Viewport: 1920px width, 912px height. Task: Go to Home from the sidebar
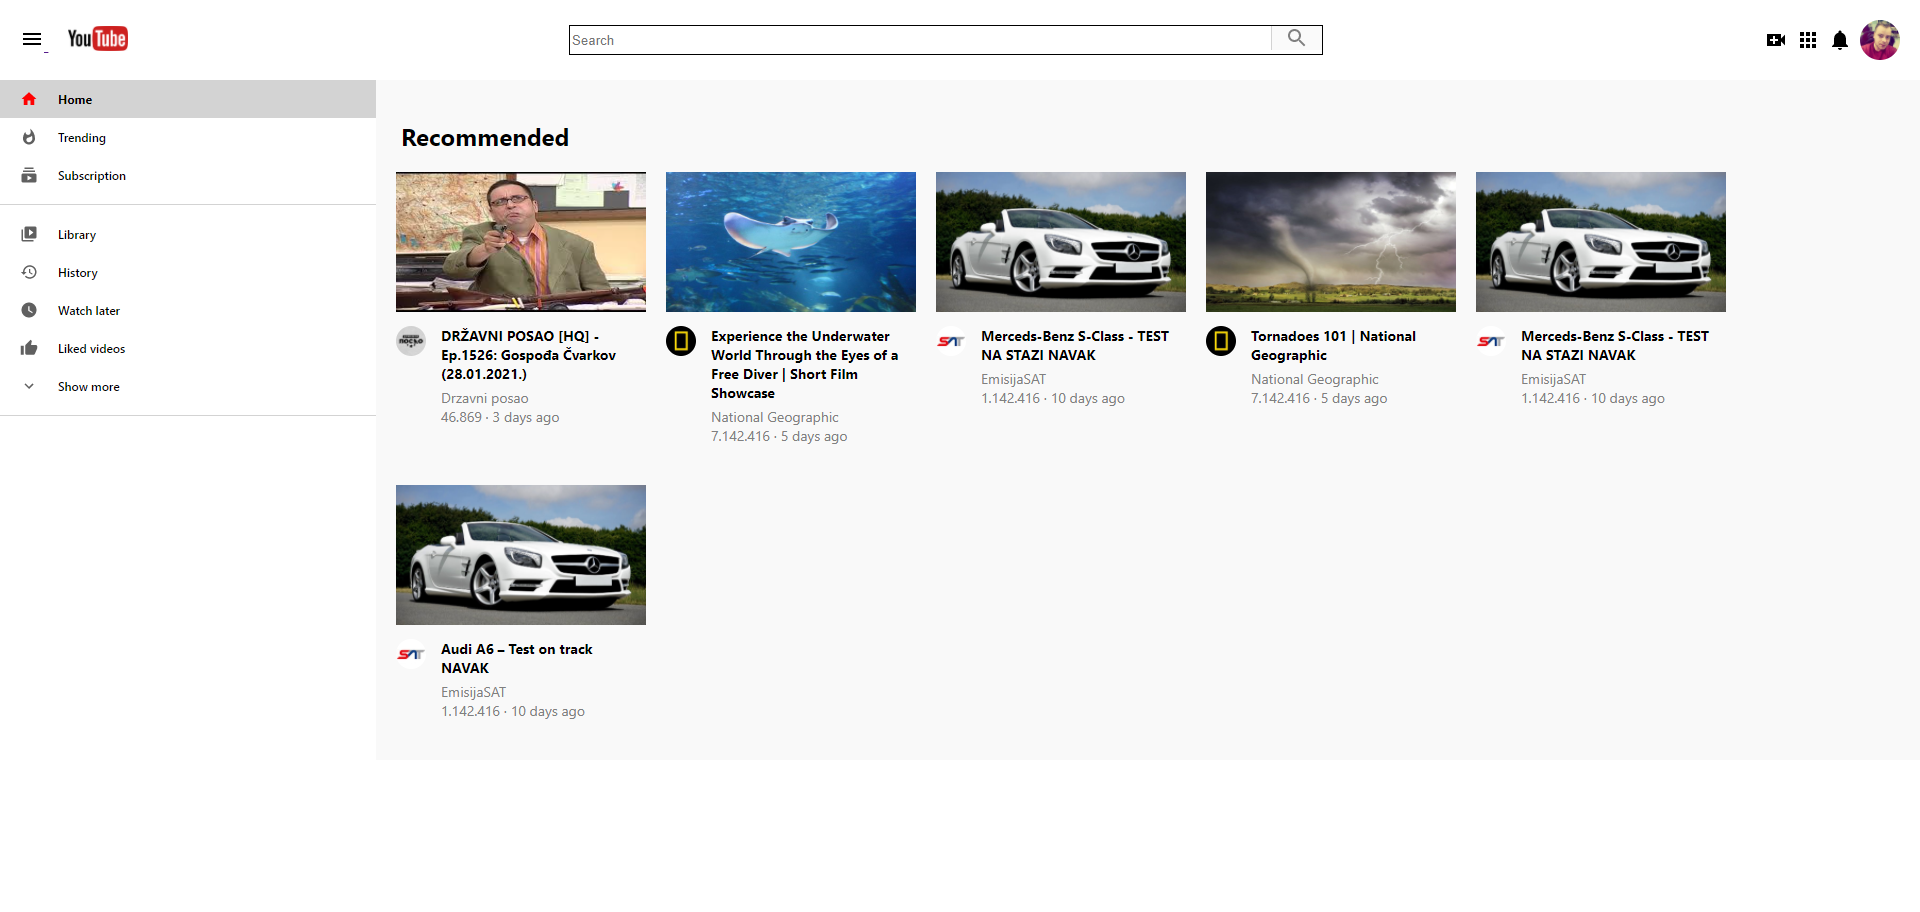coord(75,99)
